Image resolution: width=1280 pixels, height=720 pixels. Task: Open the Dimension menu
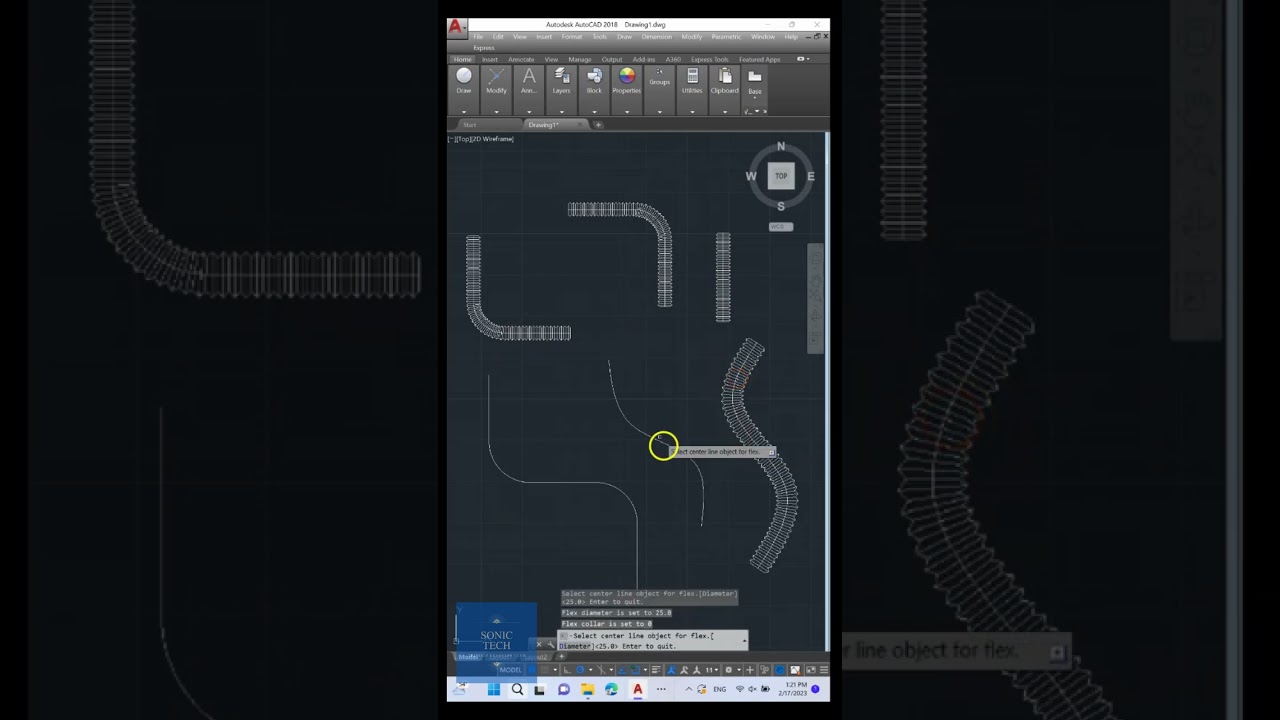coord(657,37)
